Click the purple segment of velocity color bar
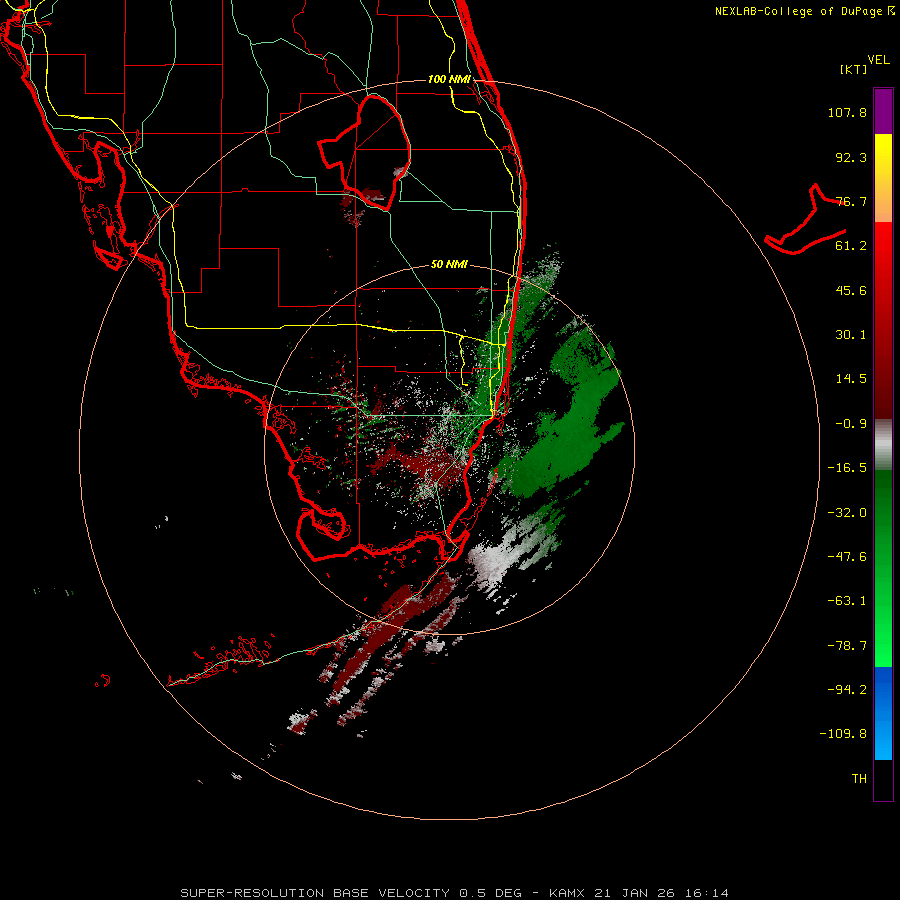Image resolution: width=900 pixels, height=900 pixels. coord(883,111)
